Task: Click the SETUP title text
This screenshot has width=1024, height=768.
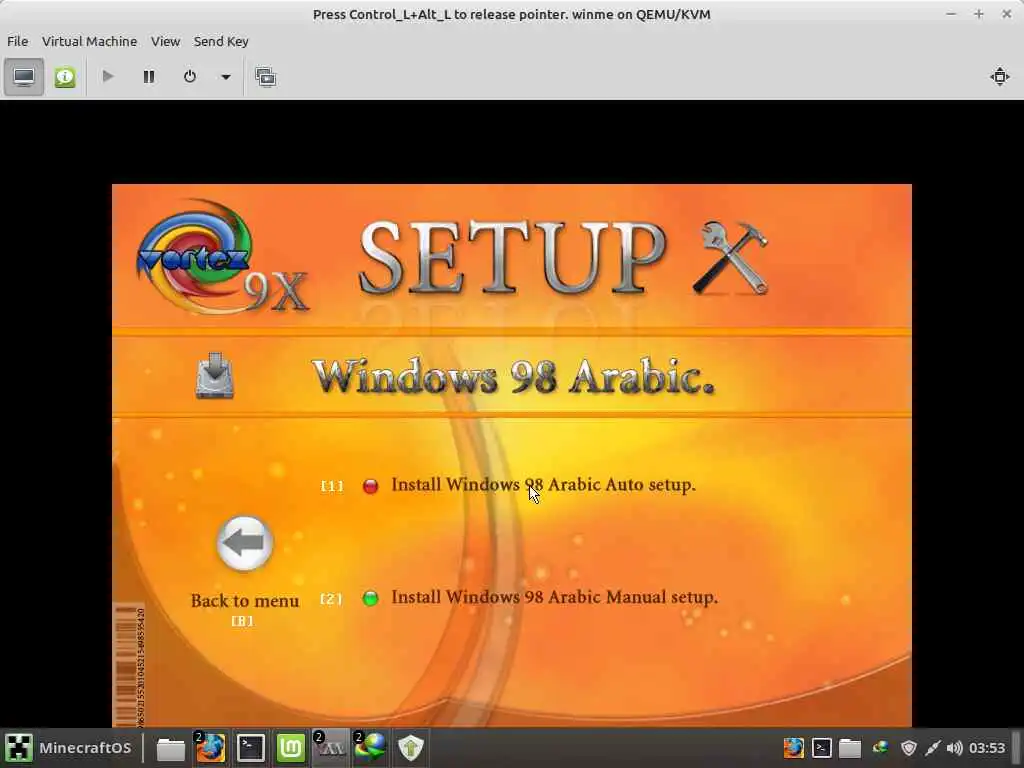Action: coord(513,258)
